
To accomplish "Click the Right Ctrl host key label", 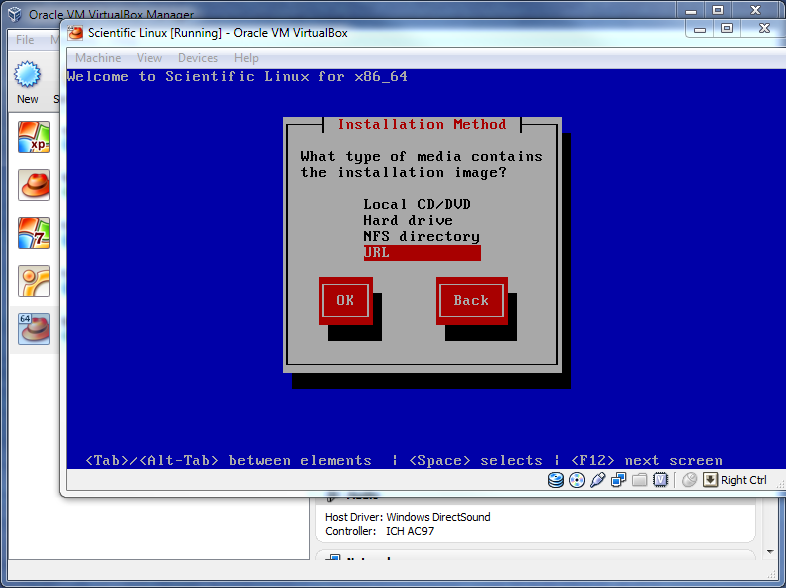I will [x=744, y=480].
